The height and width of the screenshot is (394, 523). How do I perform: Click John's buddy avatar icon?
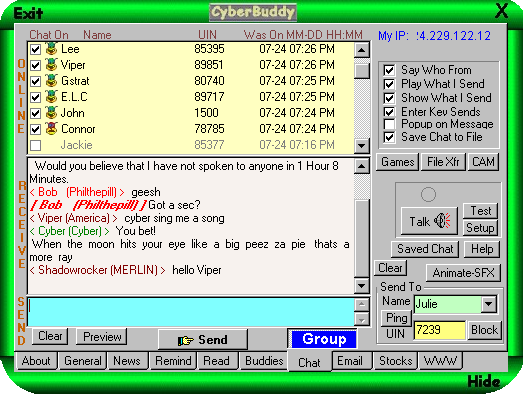click(x=51, y=113)
